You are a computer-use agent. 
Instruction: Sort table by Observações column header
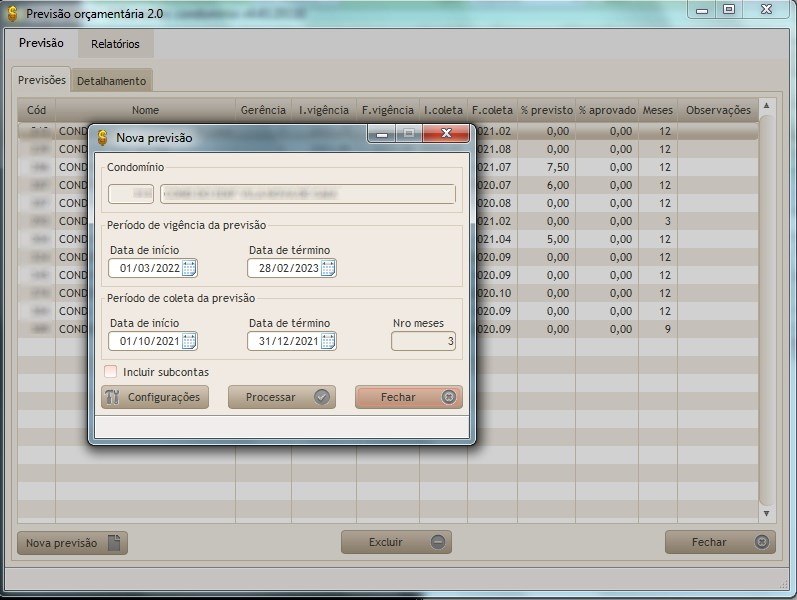(x=716, y=110)
